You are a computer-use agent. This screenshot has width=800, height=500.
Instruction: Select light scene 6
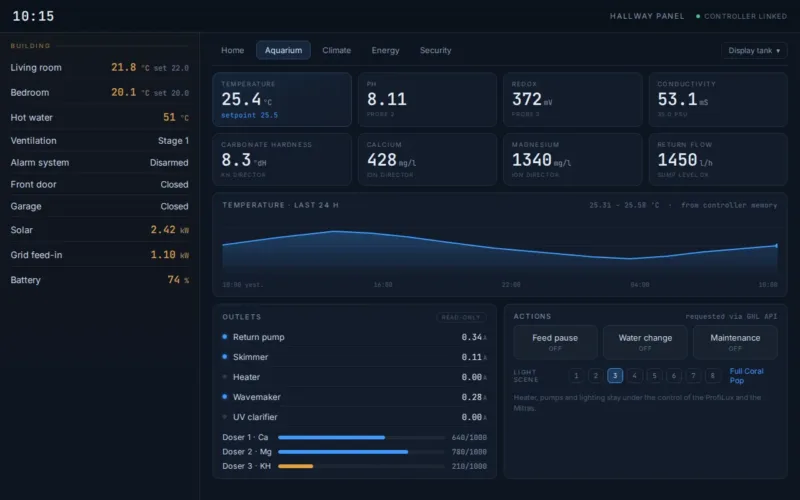pyautogui.click(x=673, y=376)
